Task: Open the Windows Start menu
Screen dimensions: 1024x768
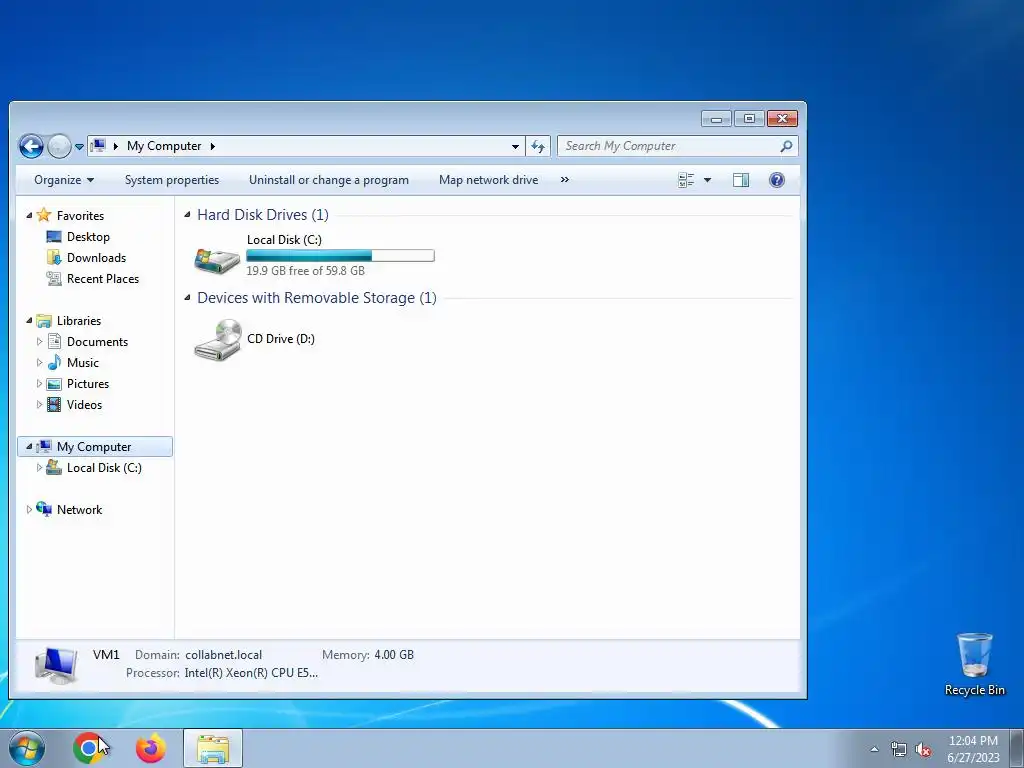Action: 26,748
